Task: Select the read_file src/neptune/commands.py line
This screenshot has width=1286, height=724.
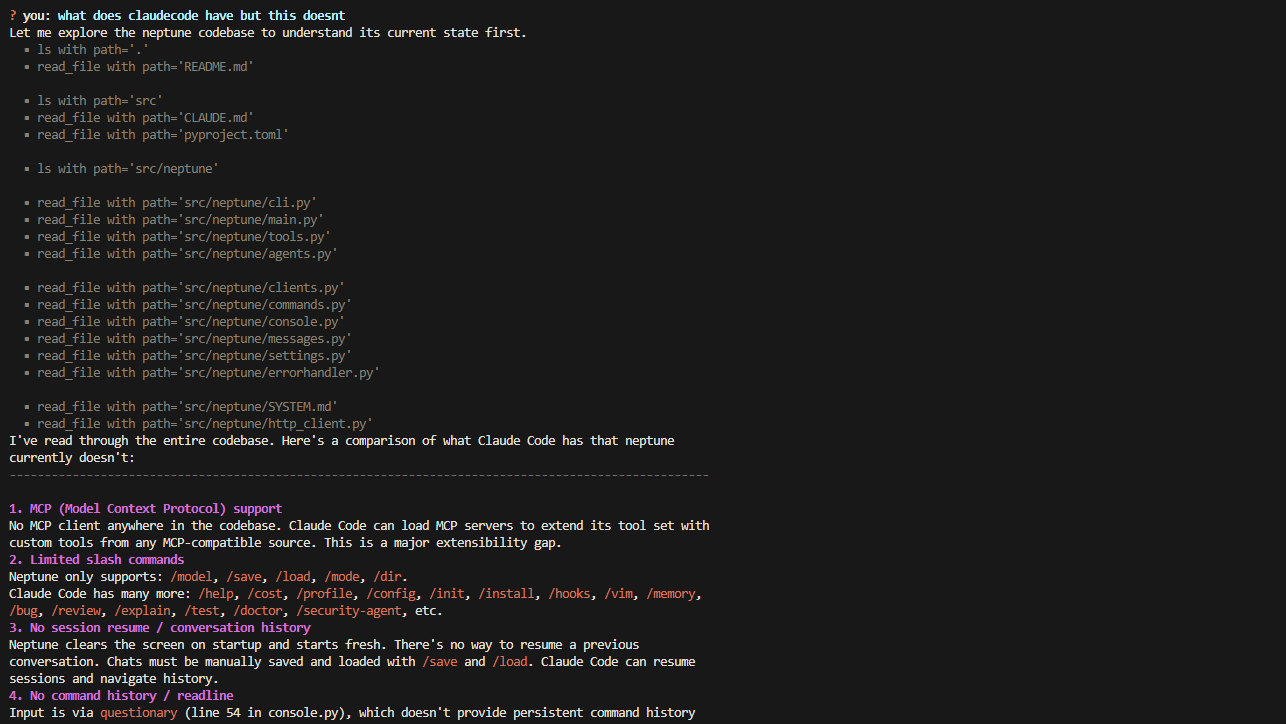Action: [x=195, y=304]
